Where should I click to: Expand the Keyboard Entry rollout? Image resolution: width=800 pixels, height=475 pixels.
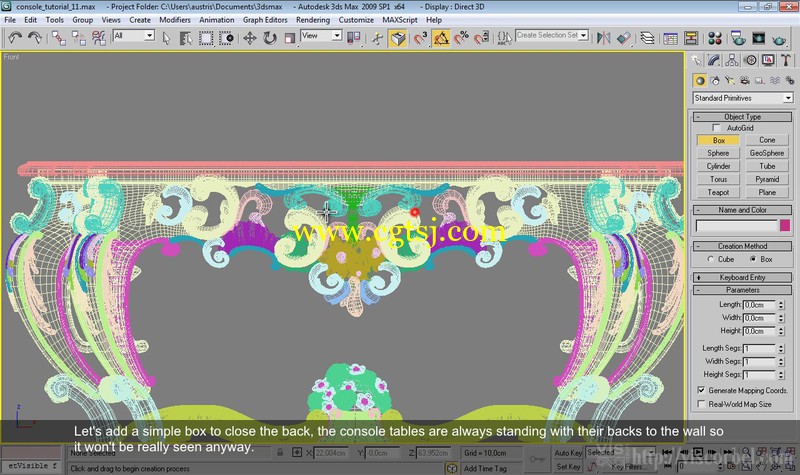[742, 278]
